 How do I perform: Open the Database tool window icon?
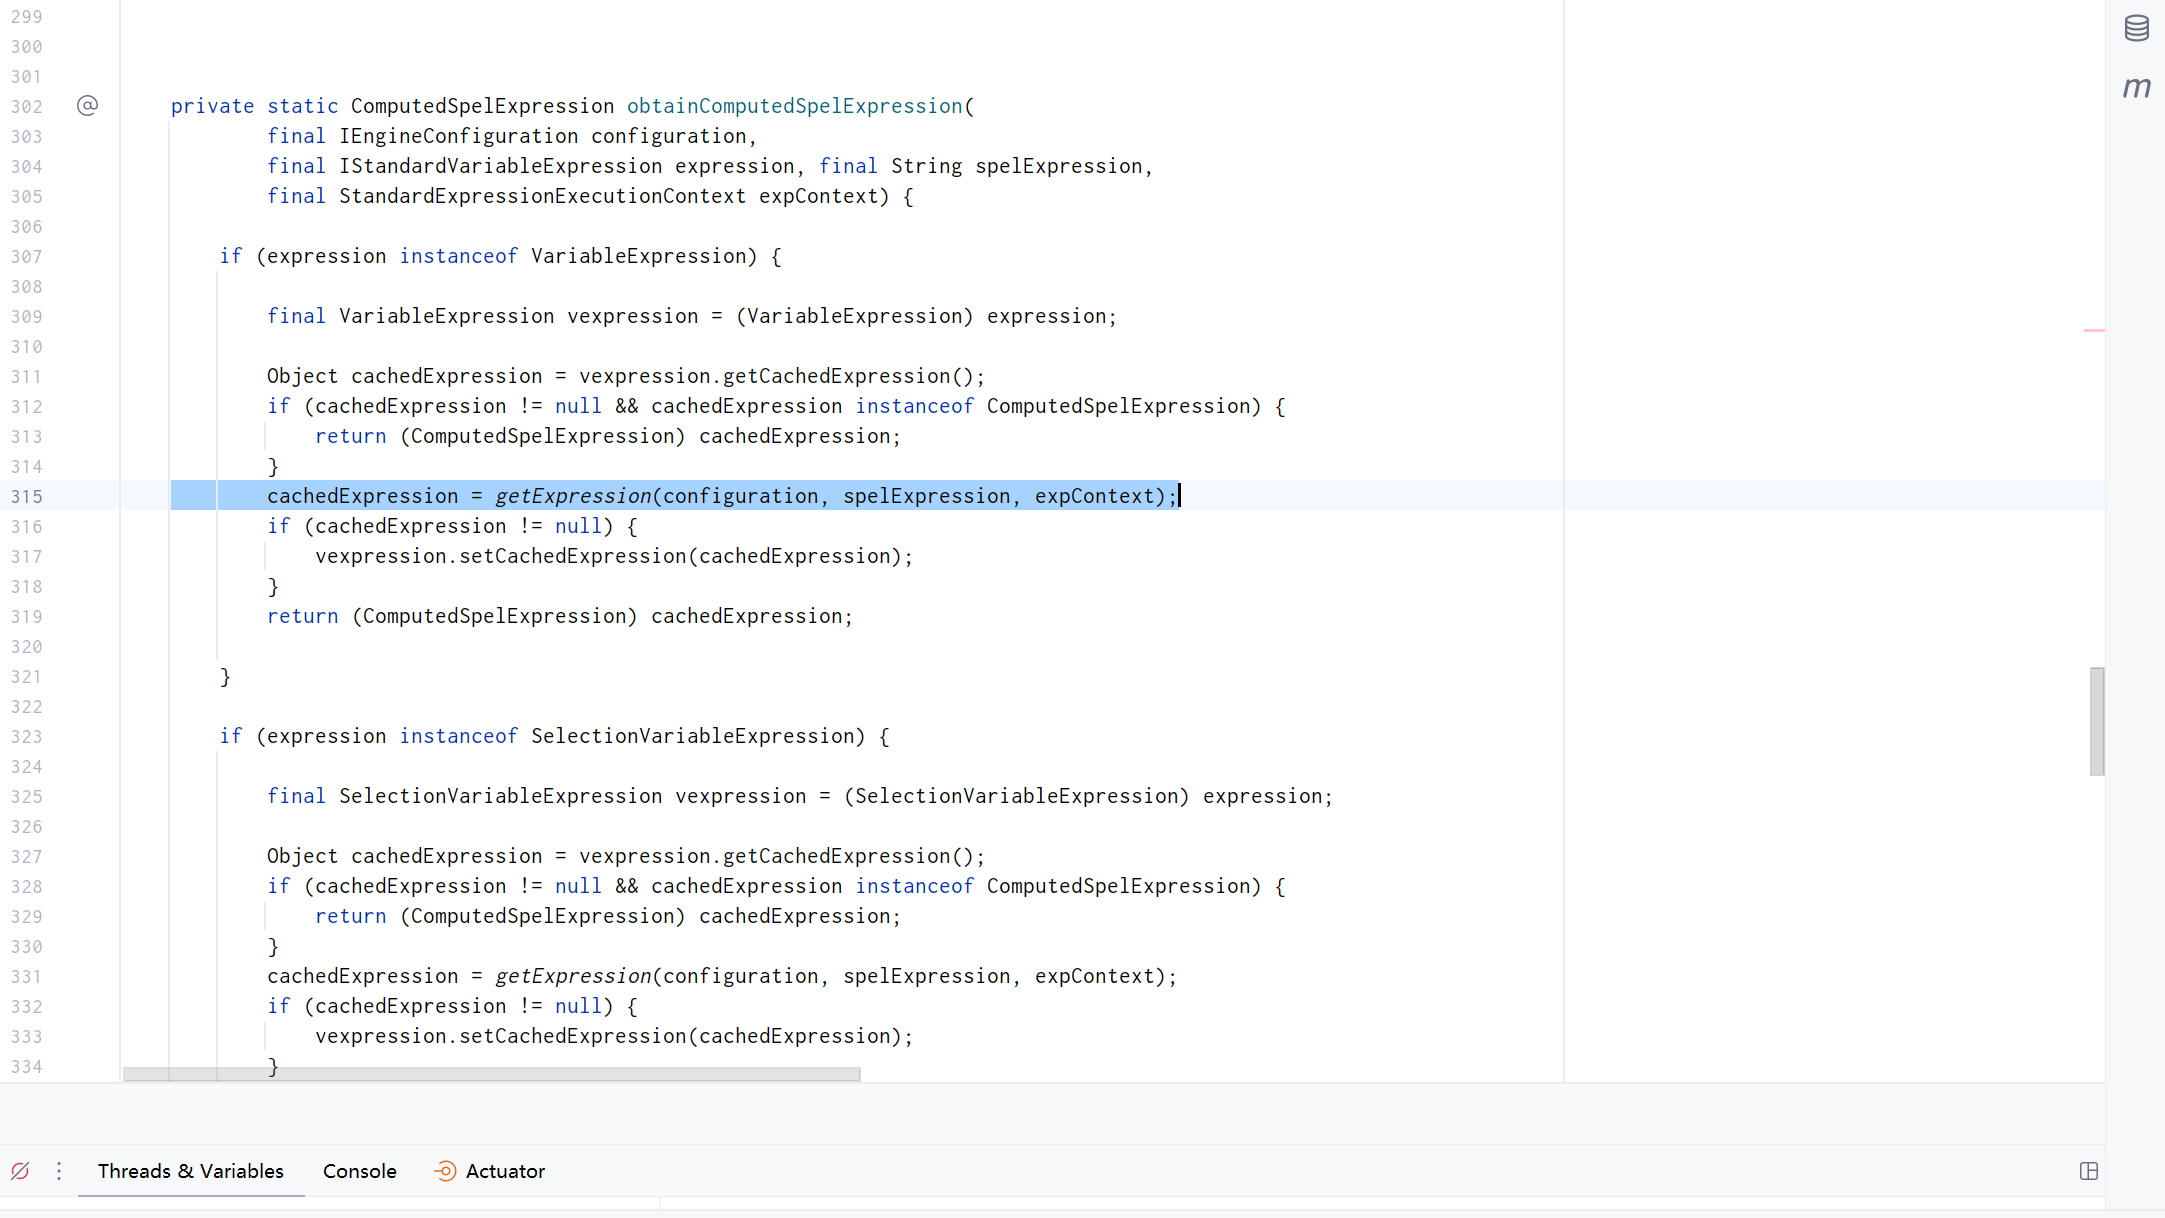pos(2136,28)
